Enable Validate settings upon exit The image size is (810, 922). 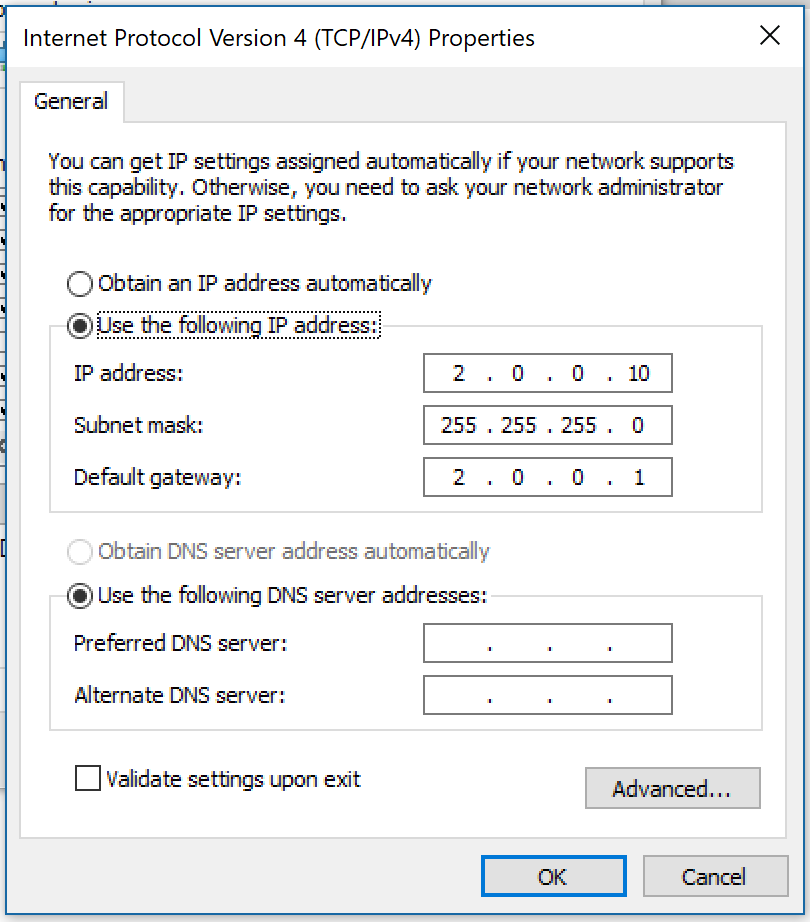click(x=88, y=779)
